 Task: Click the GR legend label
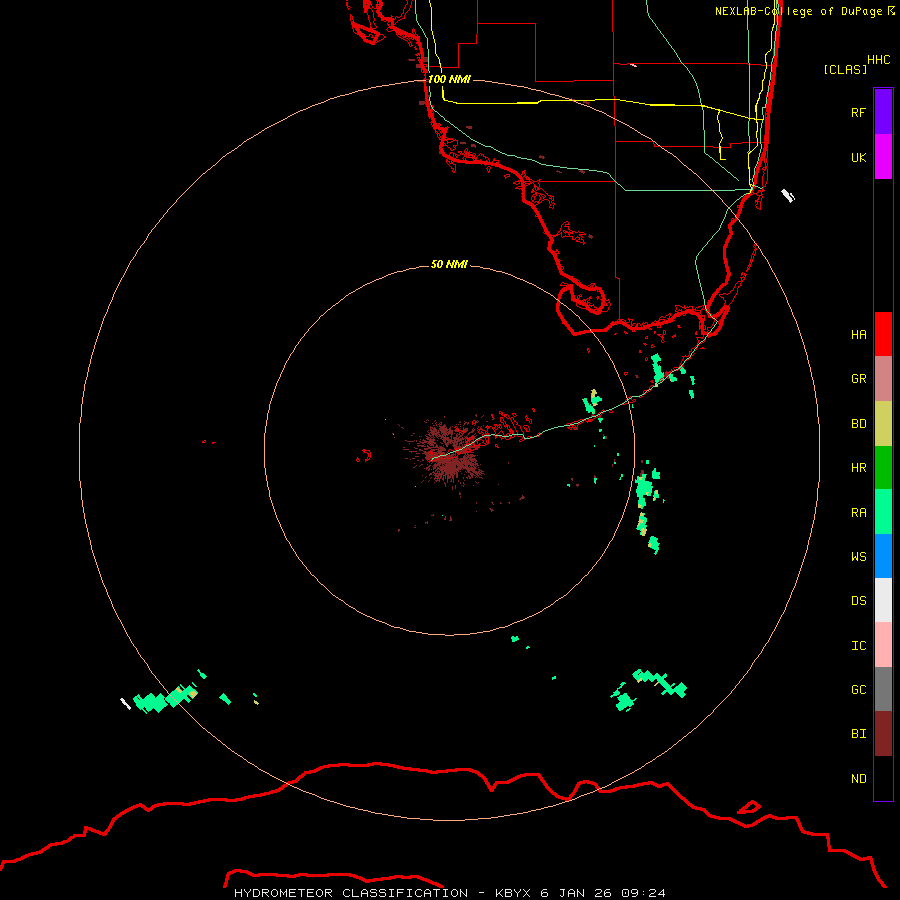click(x=858, y=379)
